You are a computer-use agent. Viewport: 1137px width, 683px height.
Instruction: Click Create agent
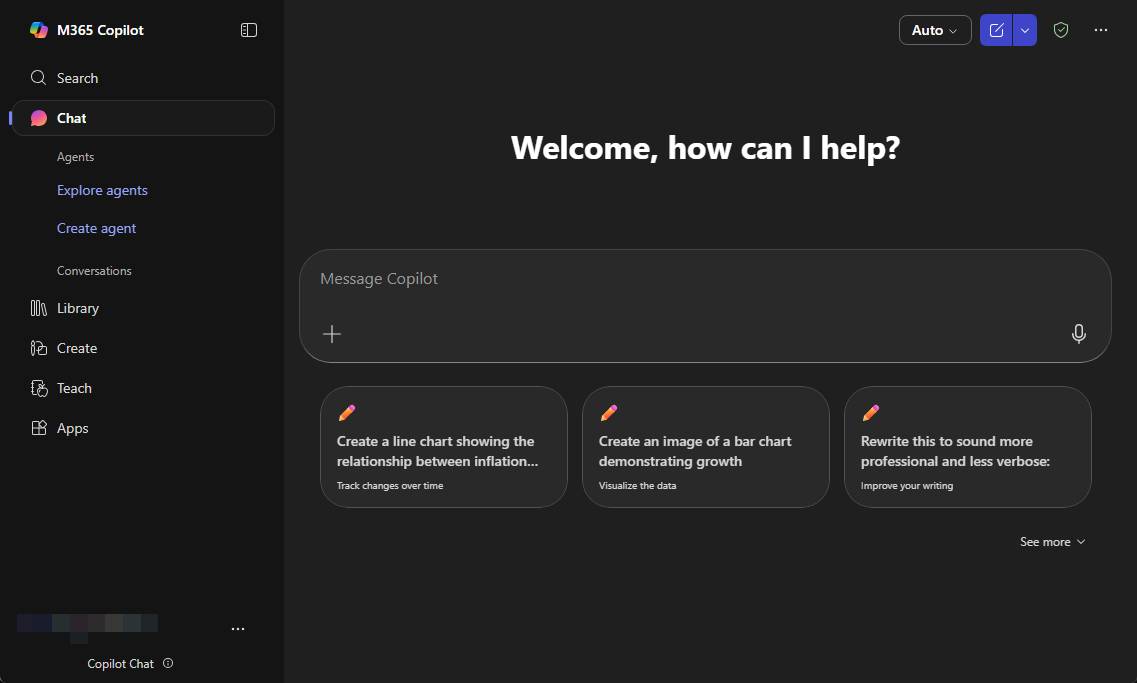coord(96,228)
